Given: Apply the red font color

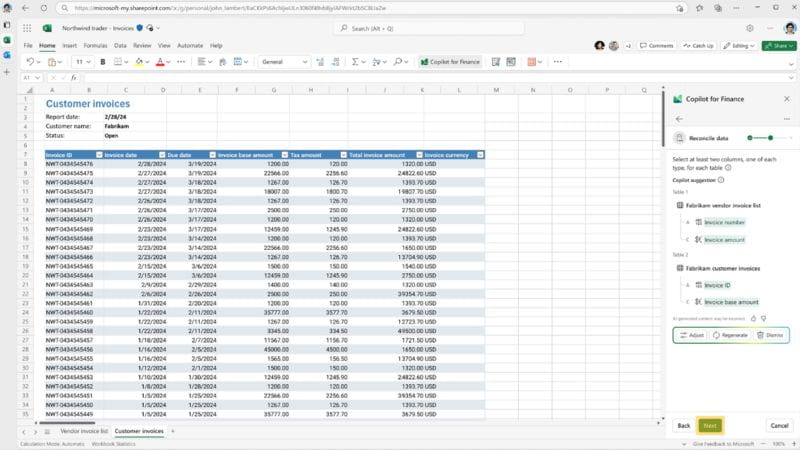Looking at the screenshot, I should [x=160, y=62].
